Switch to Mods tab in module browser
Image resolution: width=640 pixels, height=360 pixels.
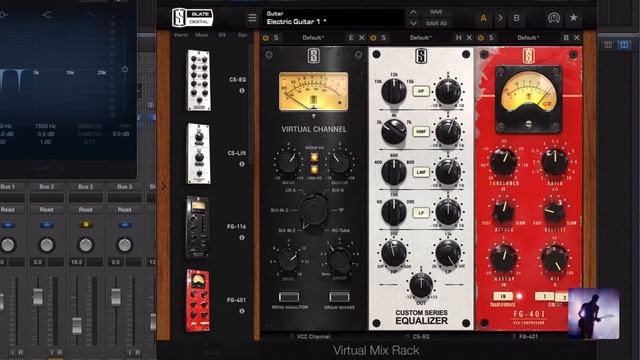[x=201, y=35]
